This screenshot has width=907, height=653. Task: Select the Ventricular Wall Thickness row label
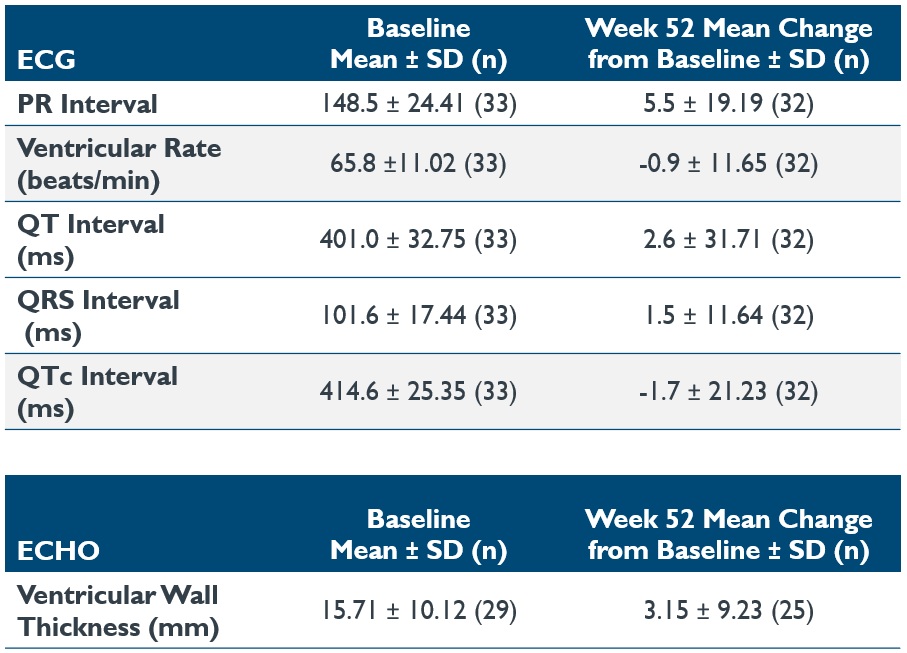(x=118, y=610)
